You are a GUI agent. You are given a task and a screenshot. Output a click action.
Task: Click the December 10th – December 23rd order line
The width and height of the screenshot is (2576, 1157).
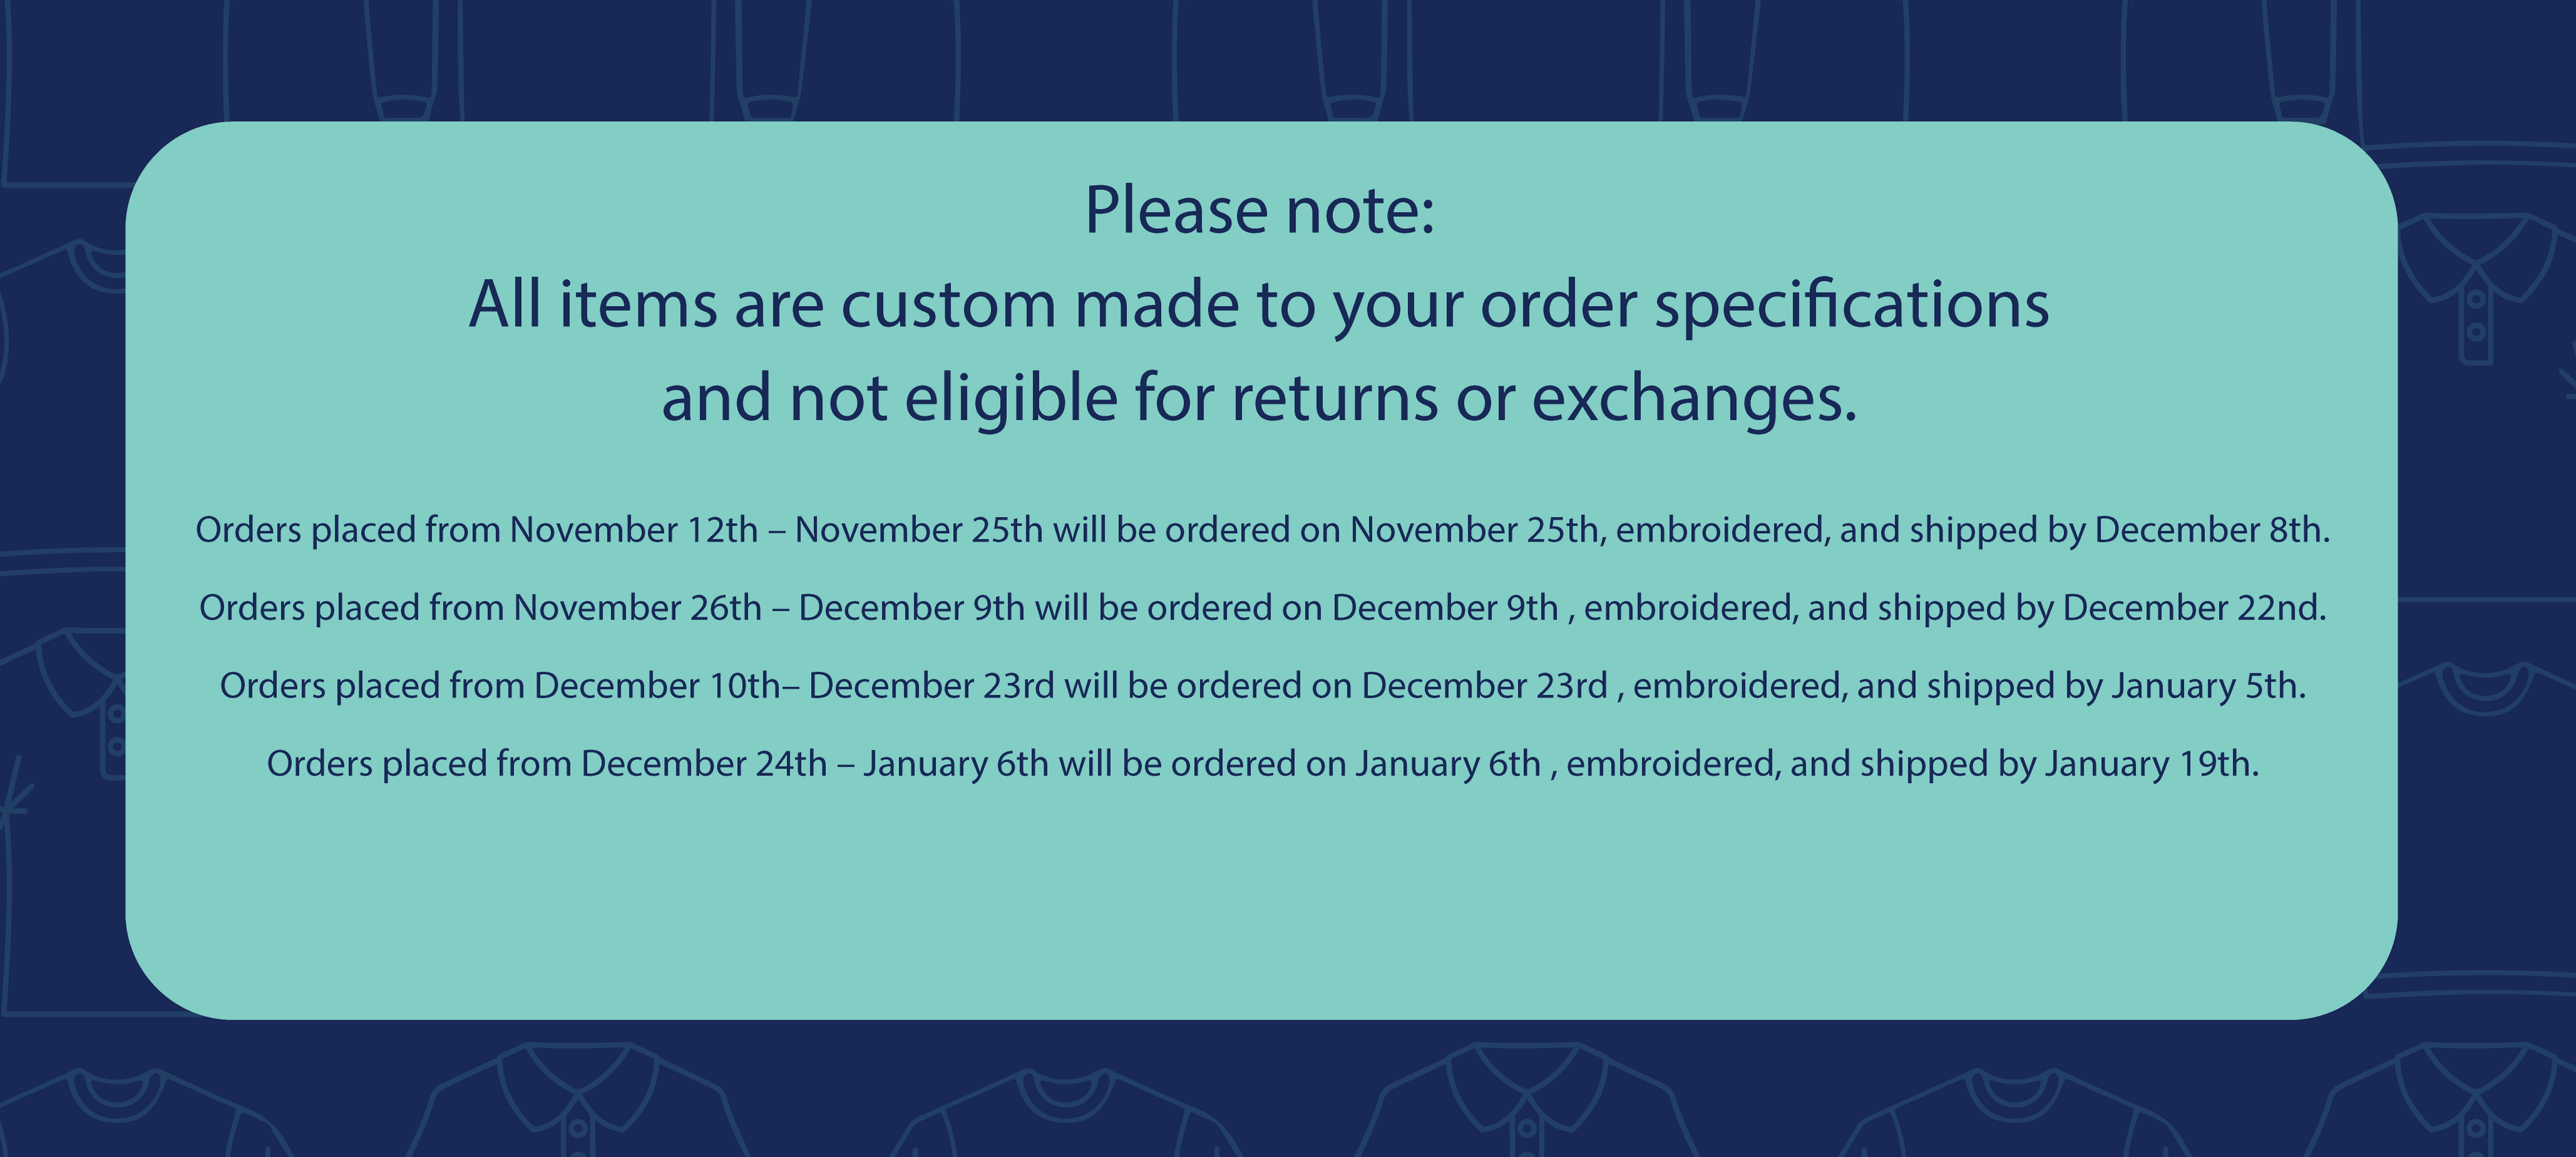pos(1262,686)
